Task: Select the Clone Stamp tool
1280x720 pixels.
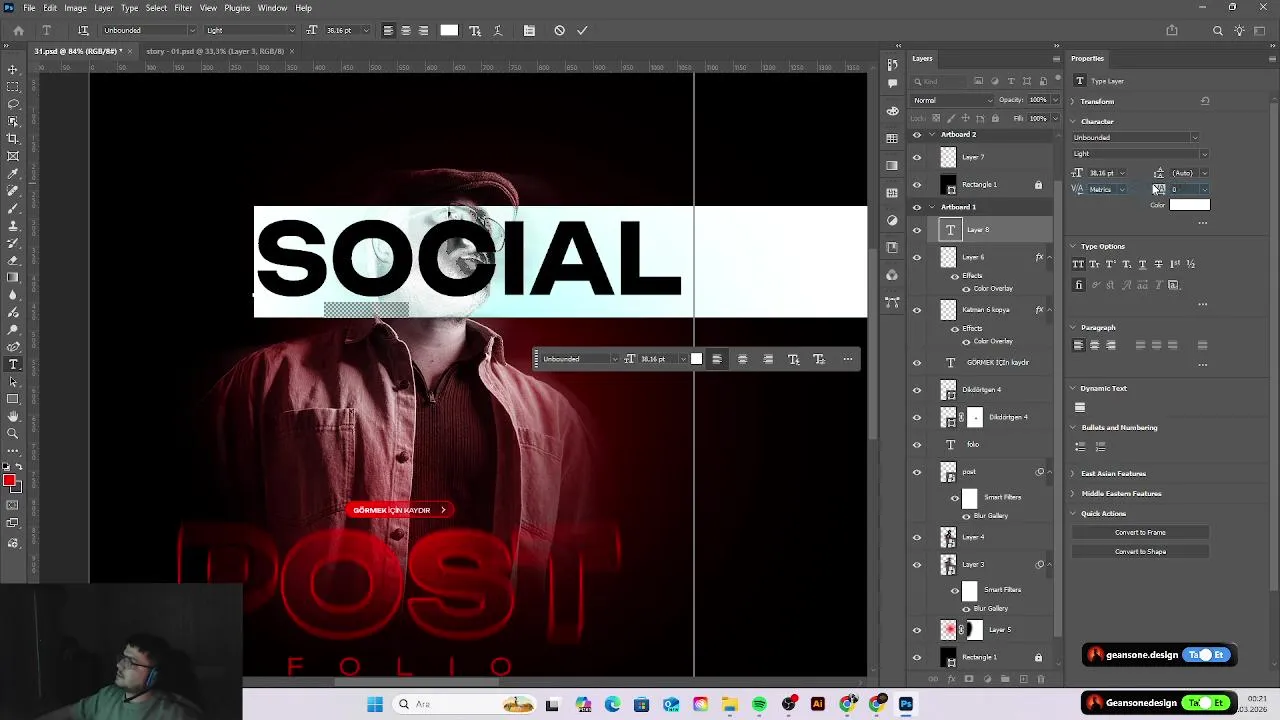Action: point(13,225)
